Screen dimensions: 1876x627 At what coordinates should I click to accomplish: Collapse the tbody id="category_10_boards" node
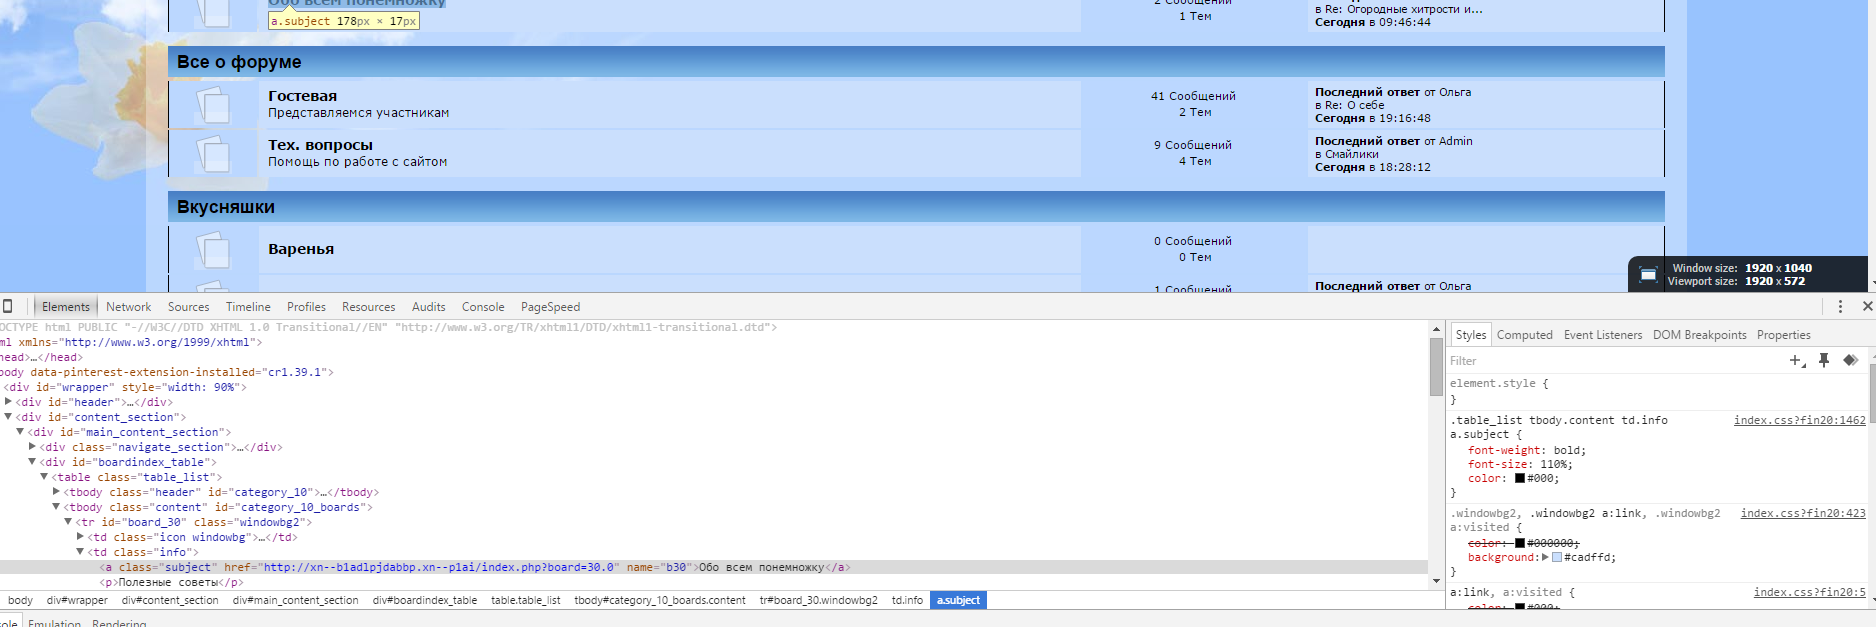pyautogui.click(x=56, y=507)
